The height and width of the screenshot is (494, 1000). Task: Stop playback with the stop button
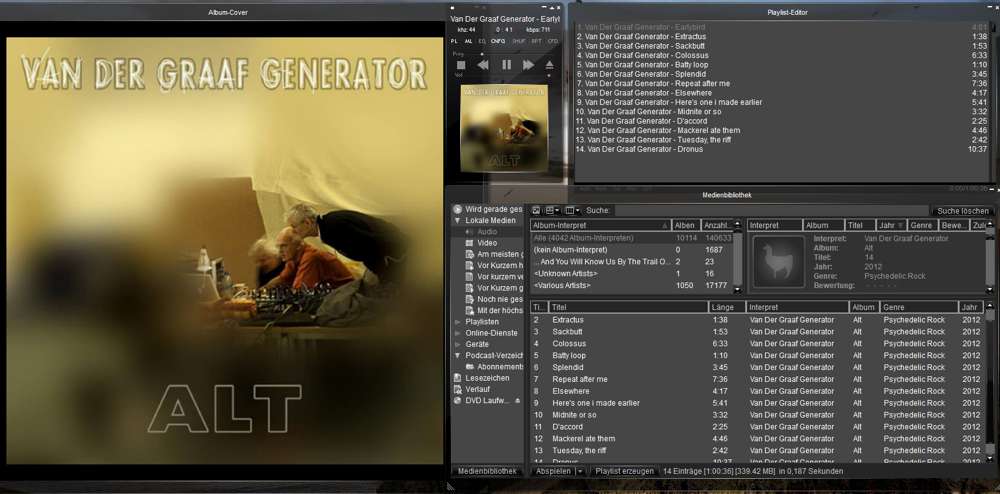point(461,65)
